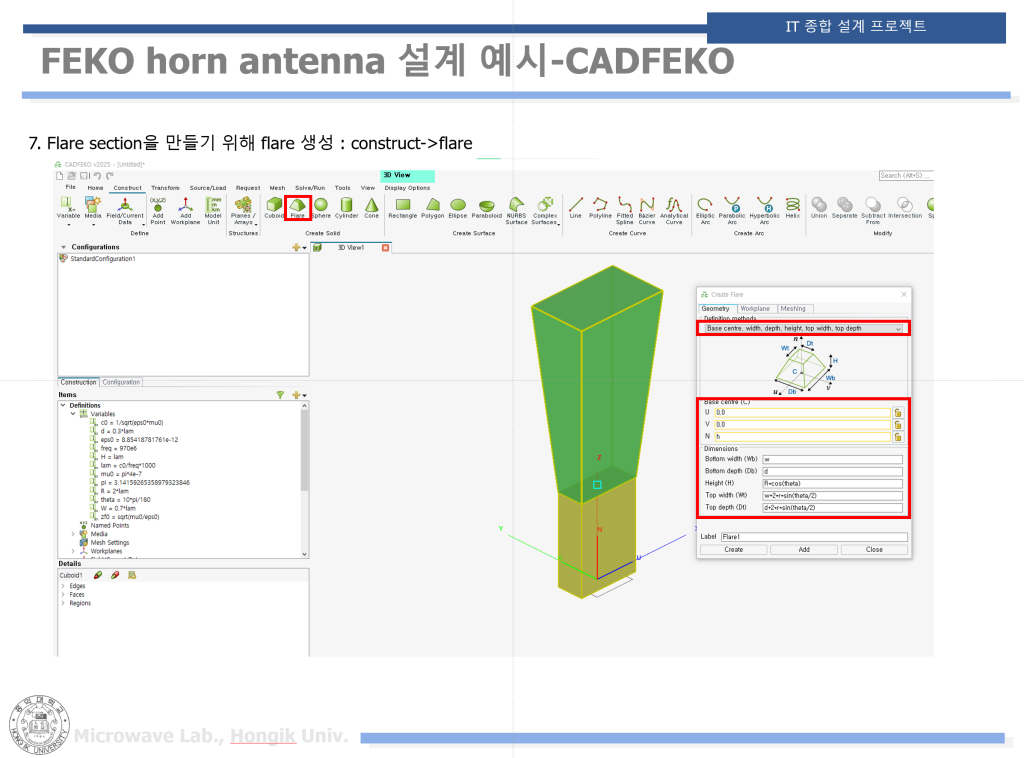Close the 3D View1 tab

tap(385, 248)
